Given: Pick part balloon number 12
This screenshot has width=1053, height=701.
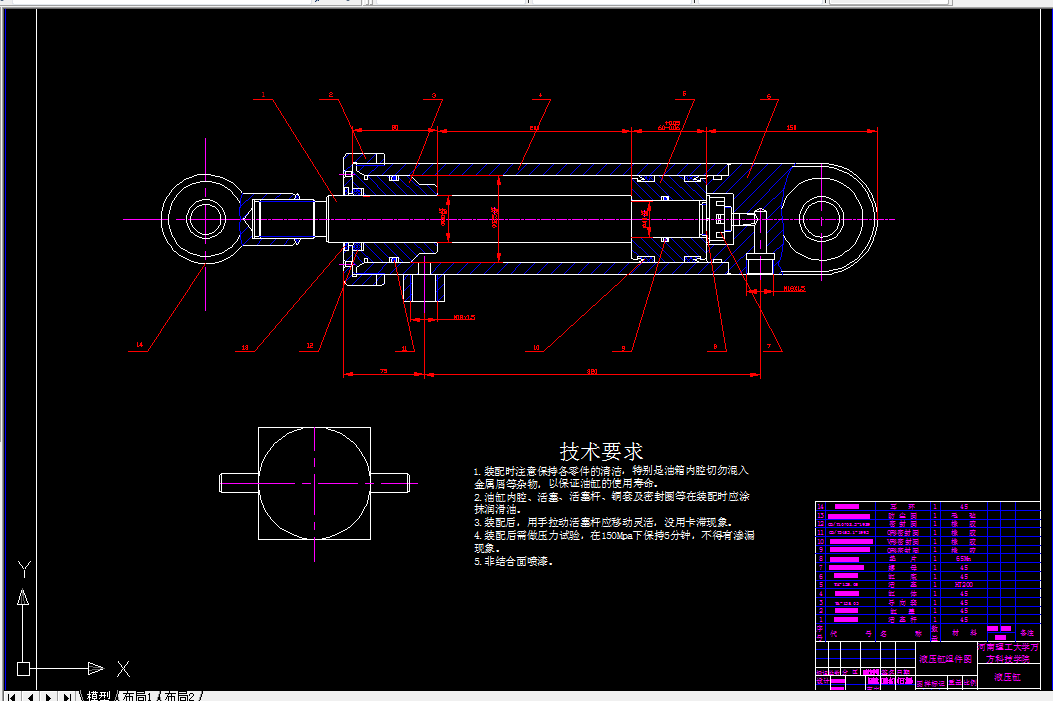Looking at the screenshot, I should 310,346.
